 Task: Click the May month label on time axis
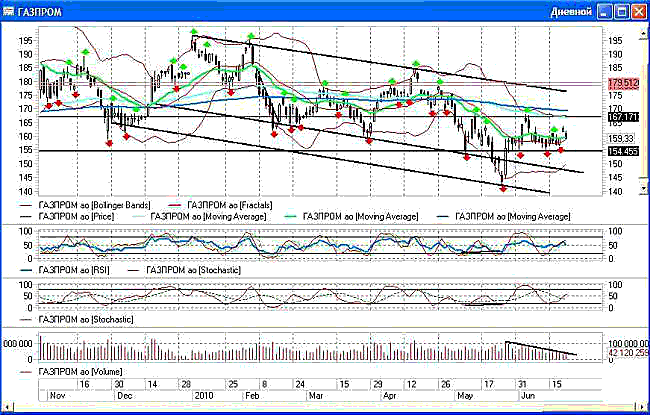tap(465, 396)
